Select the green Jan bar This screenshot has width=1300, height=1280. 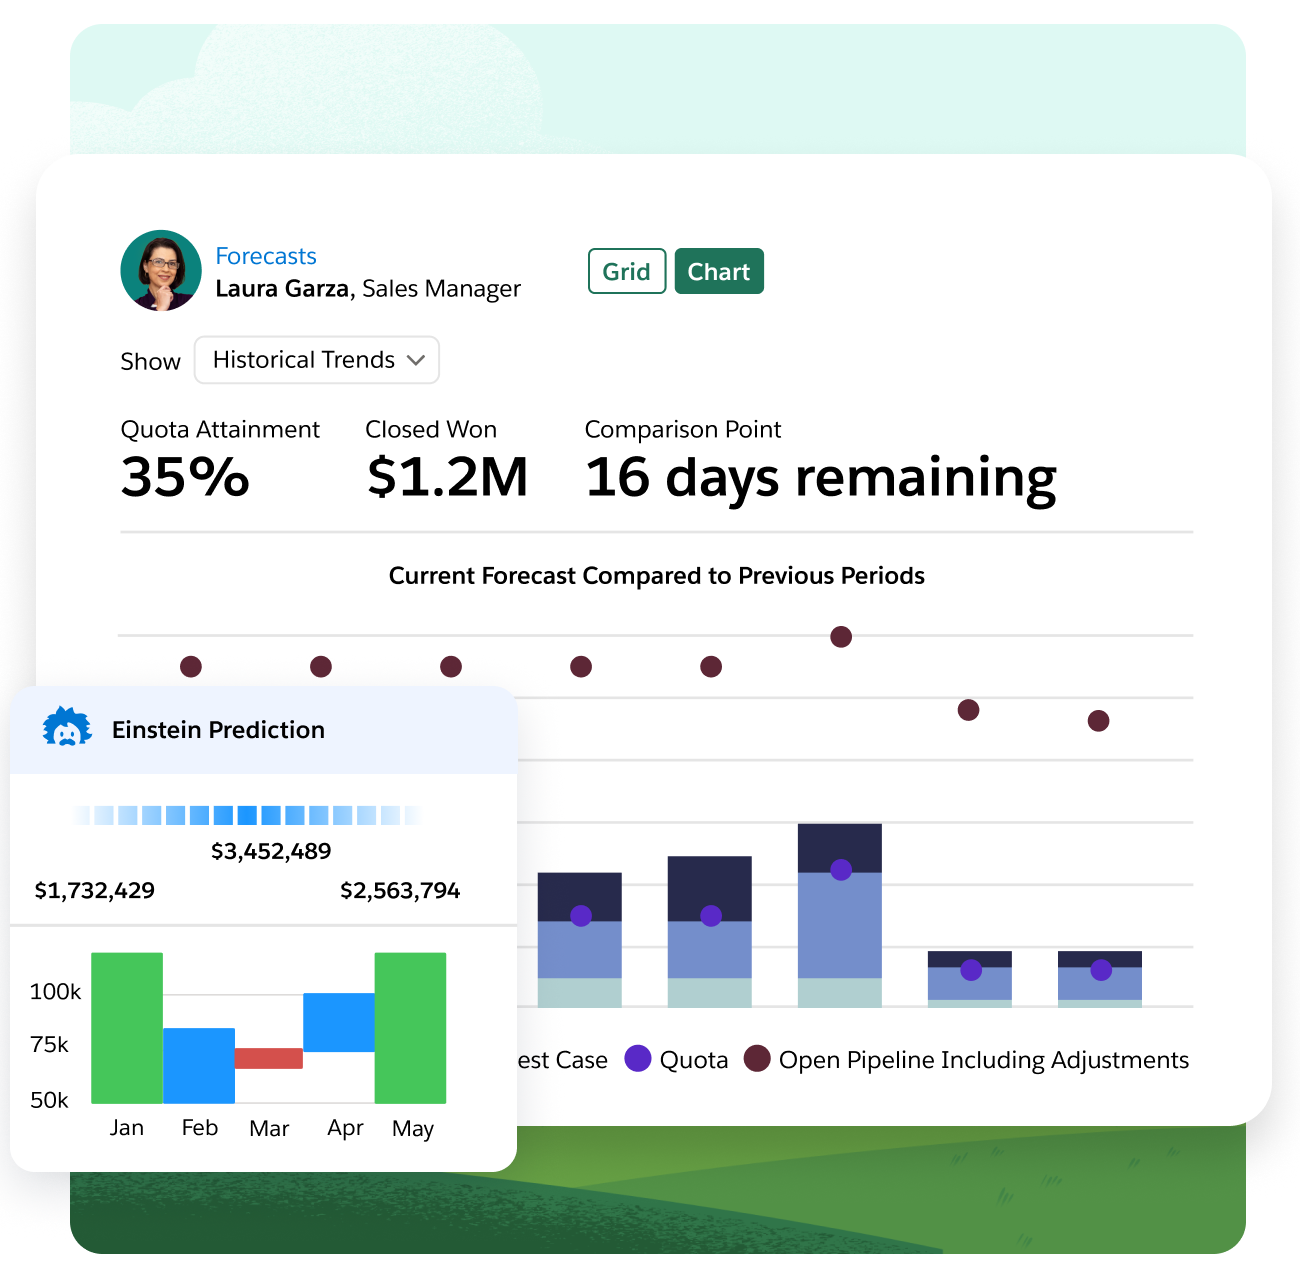point(127,1028)
